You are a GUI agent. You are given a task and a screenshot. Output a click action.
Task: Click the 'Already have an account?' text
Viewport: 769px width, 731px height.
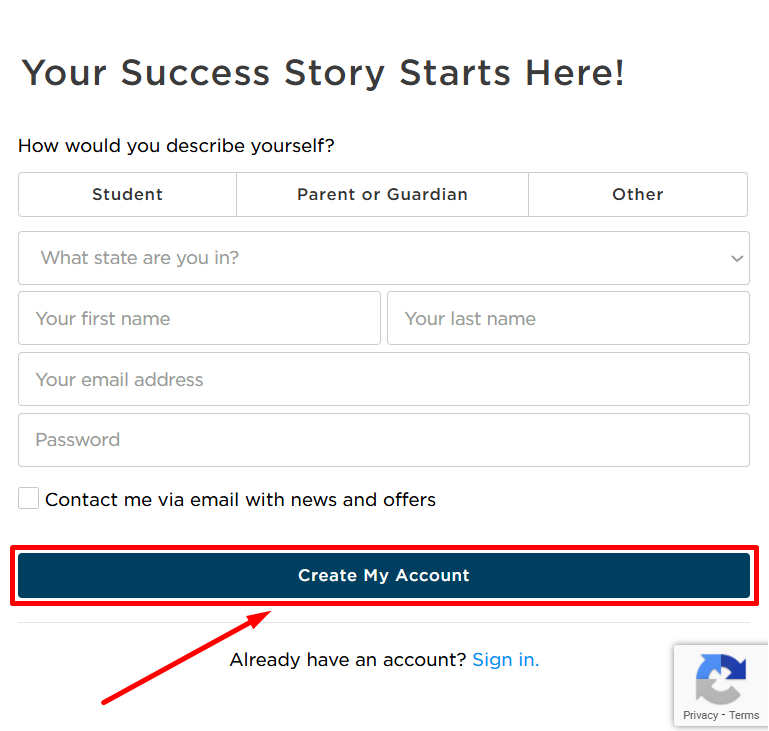[x=348, y=660]
